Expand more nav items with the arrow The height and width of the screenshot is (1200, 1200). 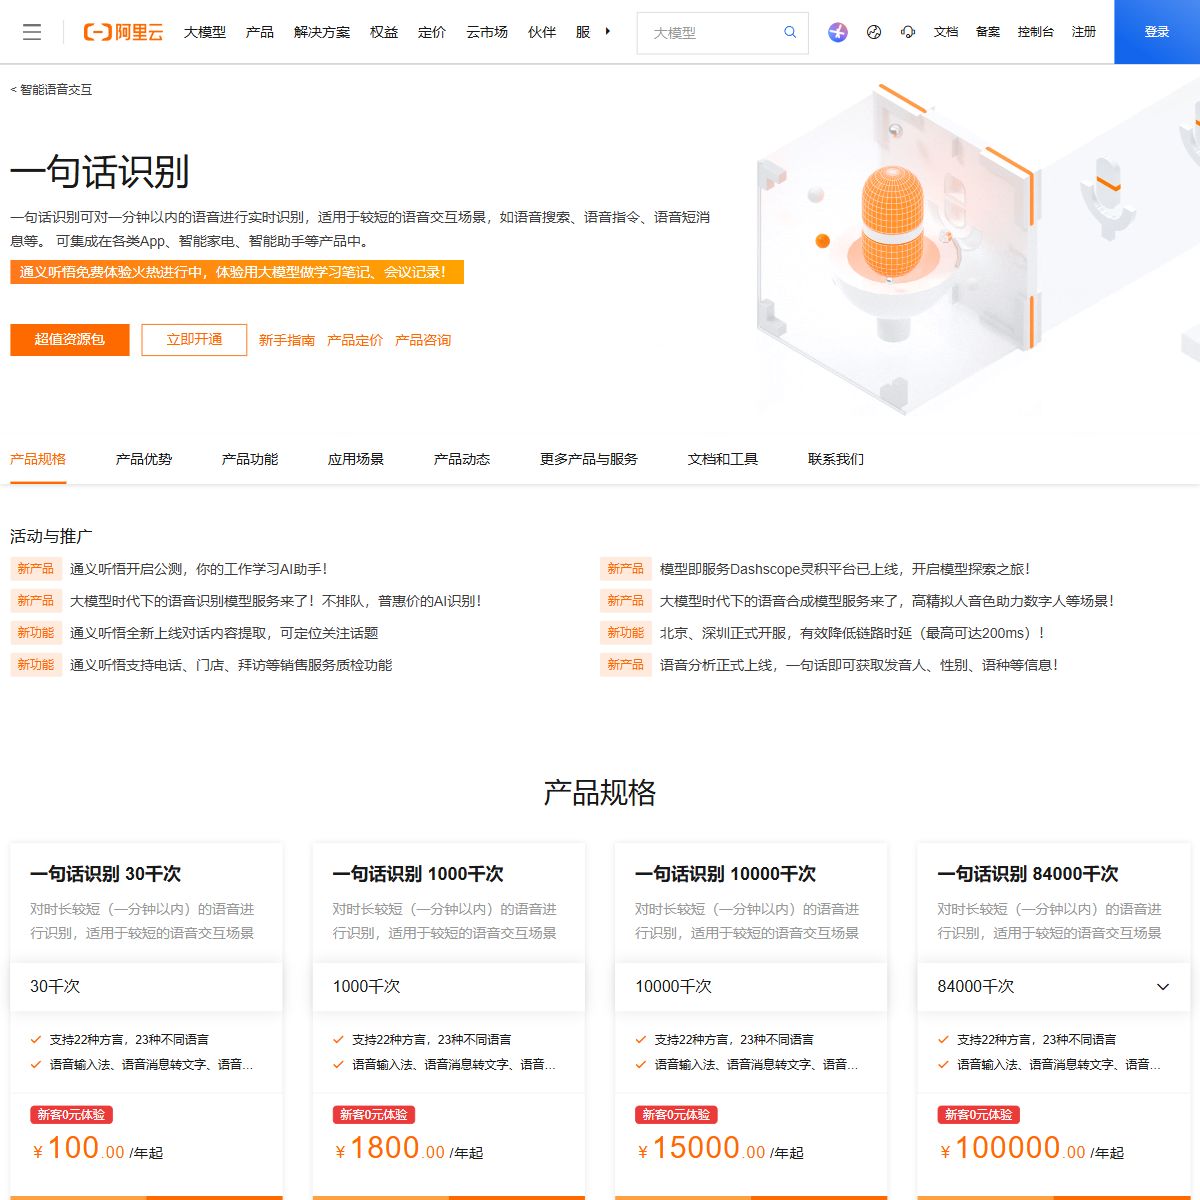pos(607,32)
